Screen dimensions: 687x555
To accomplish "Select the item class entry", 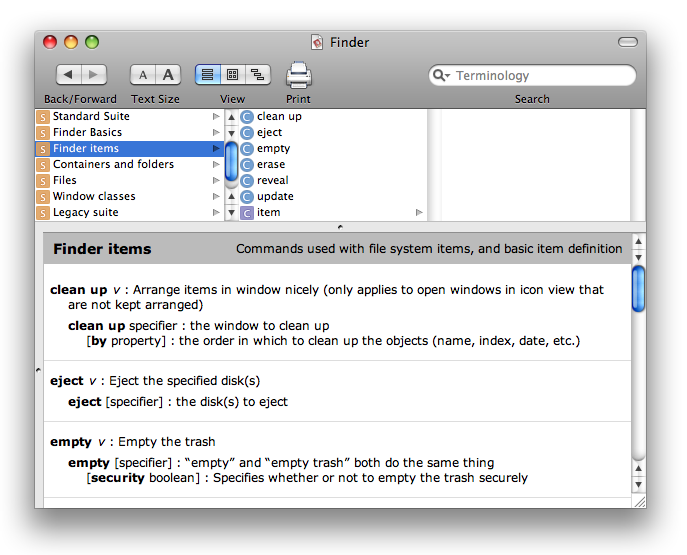I will coord(333,212).
